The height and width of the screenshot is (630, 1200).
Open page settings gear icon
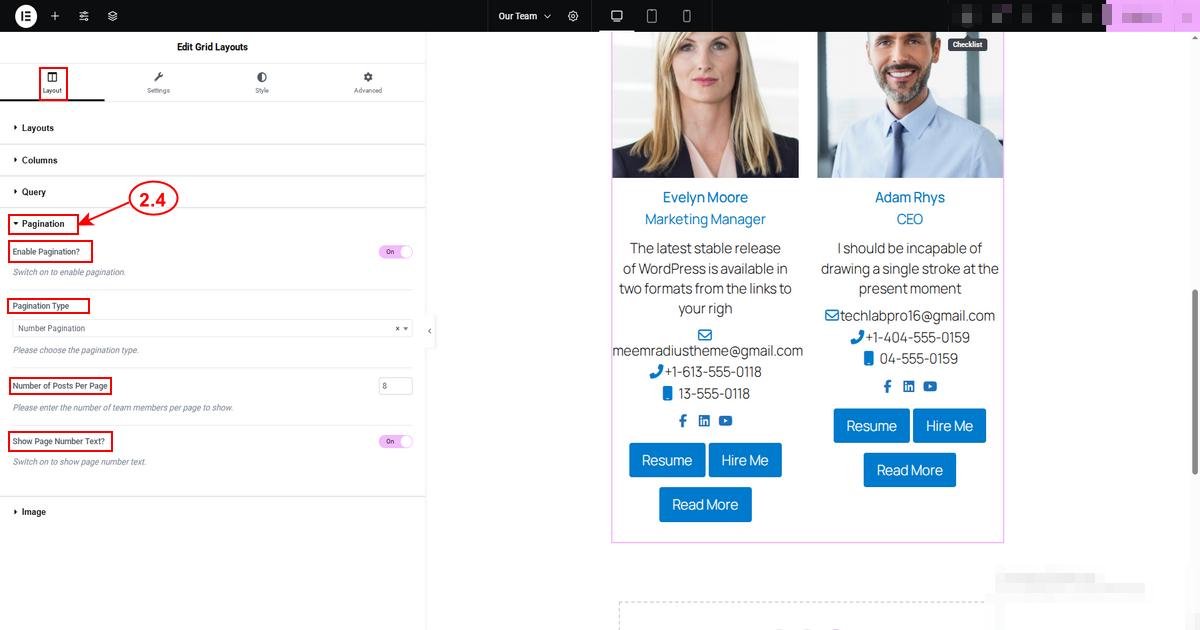pos(573,16)
